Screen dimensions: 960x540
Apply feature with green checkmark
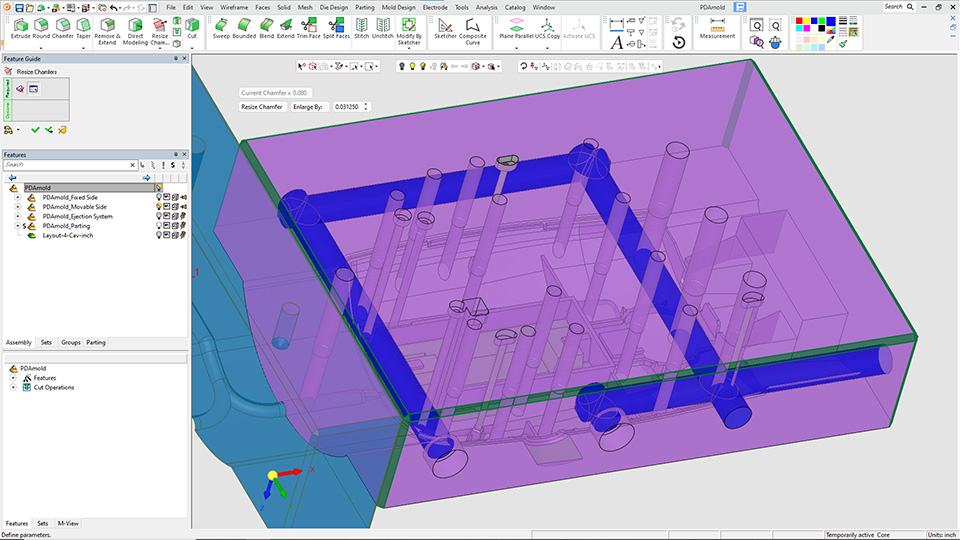pyautogui.click(x=35, y=130)
